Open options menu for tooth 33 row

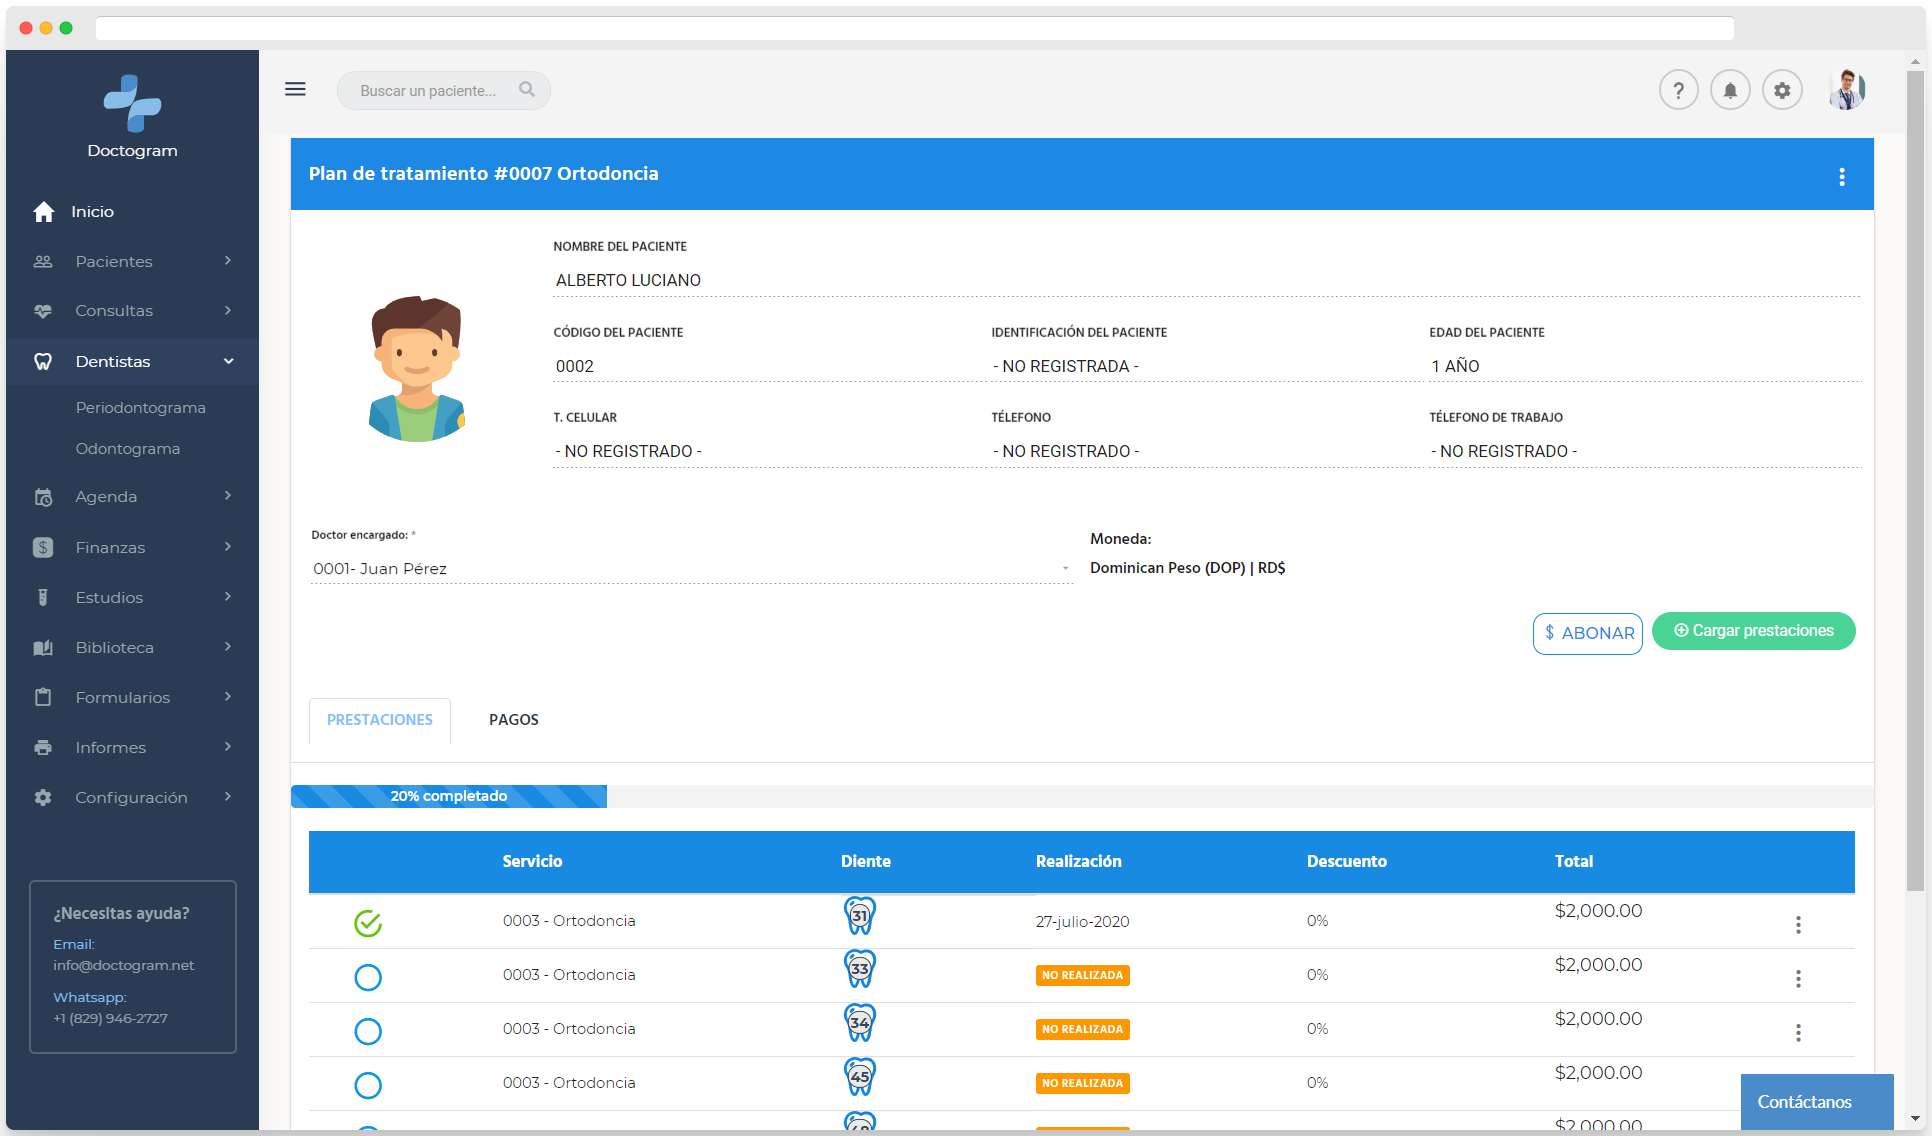[x=1798, y=979]
